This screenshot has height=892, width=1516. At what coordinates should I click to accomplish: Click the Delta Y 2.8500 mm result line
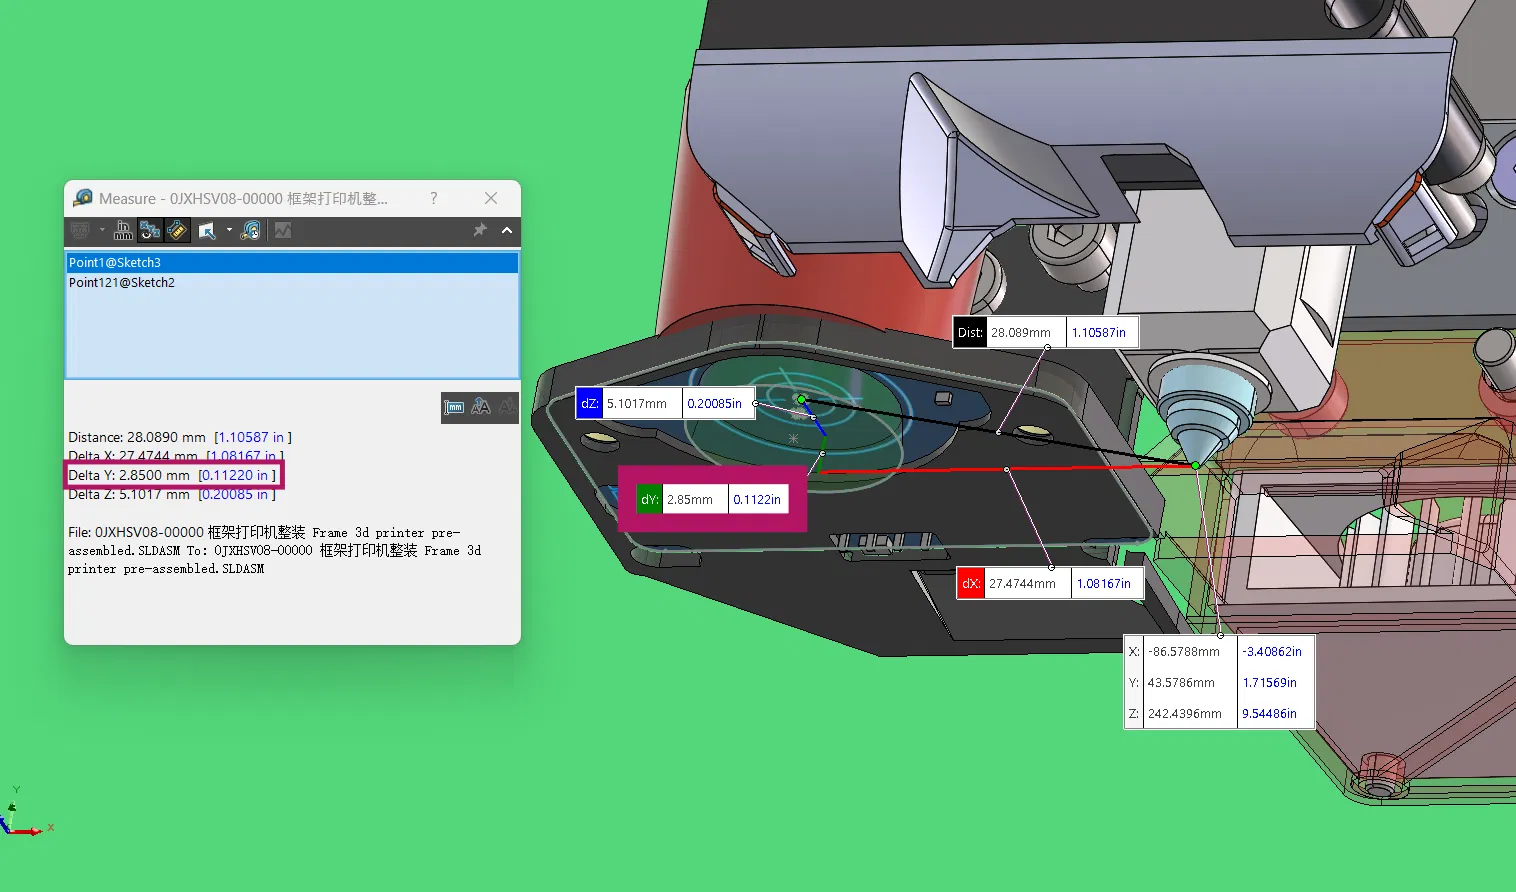172,475
